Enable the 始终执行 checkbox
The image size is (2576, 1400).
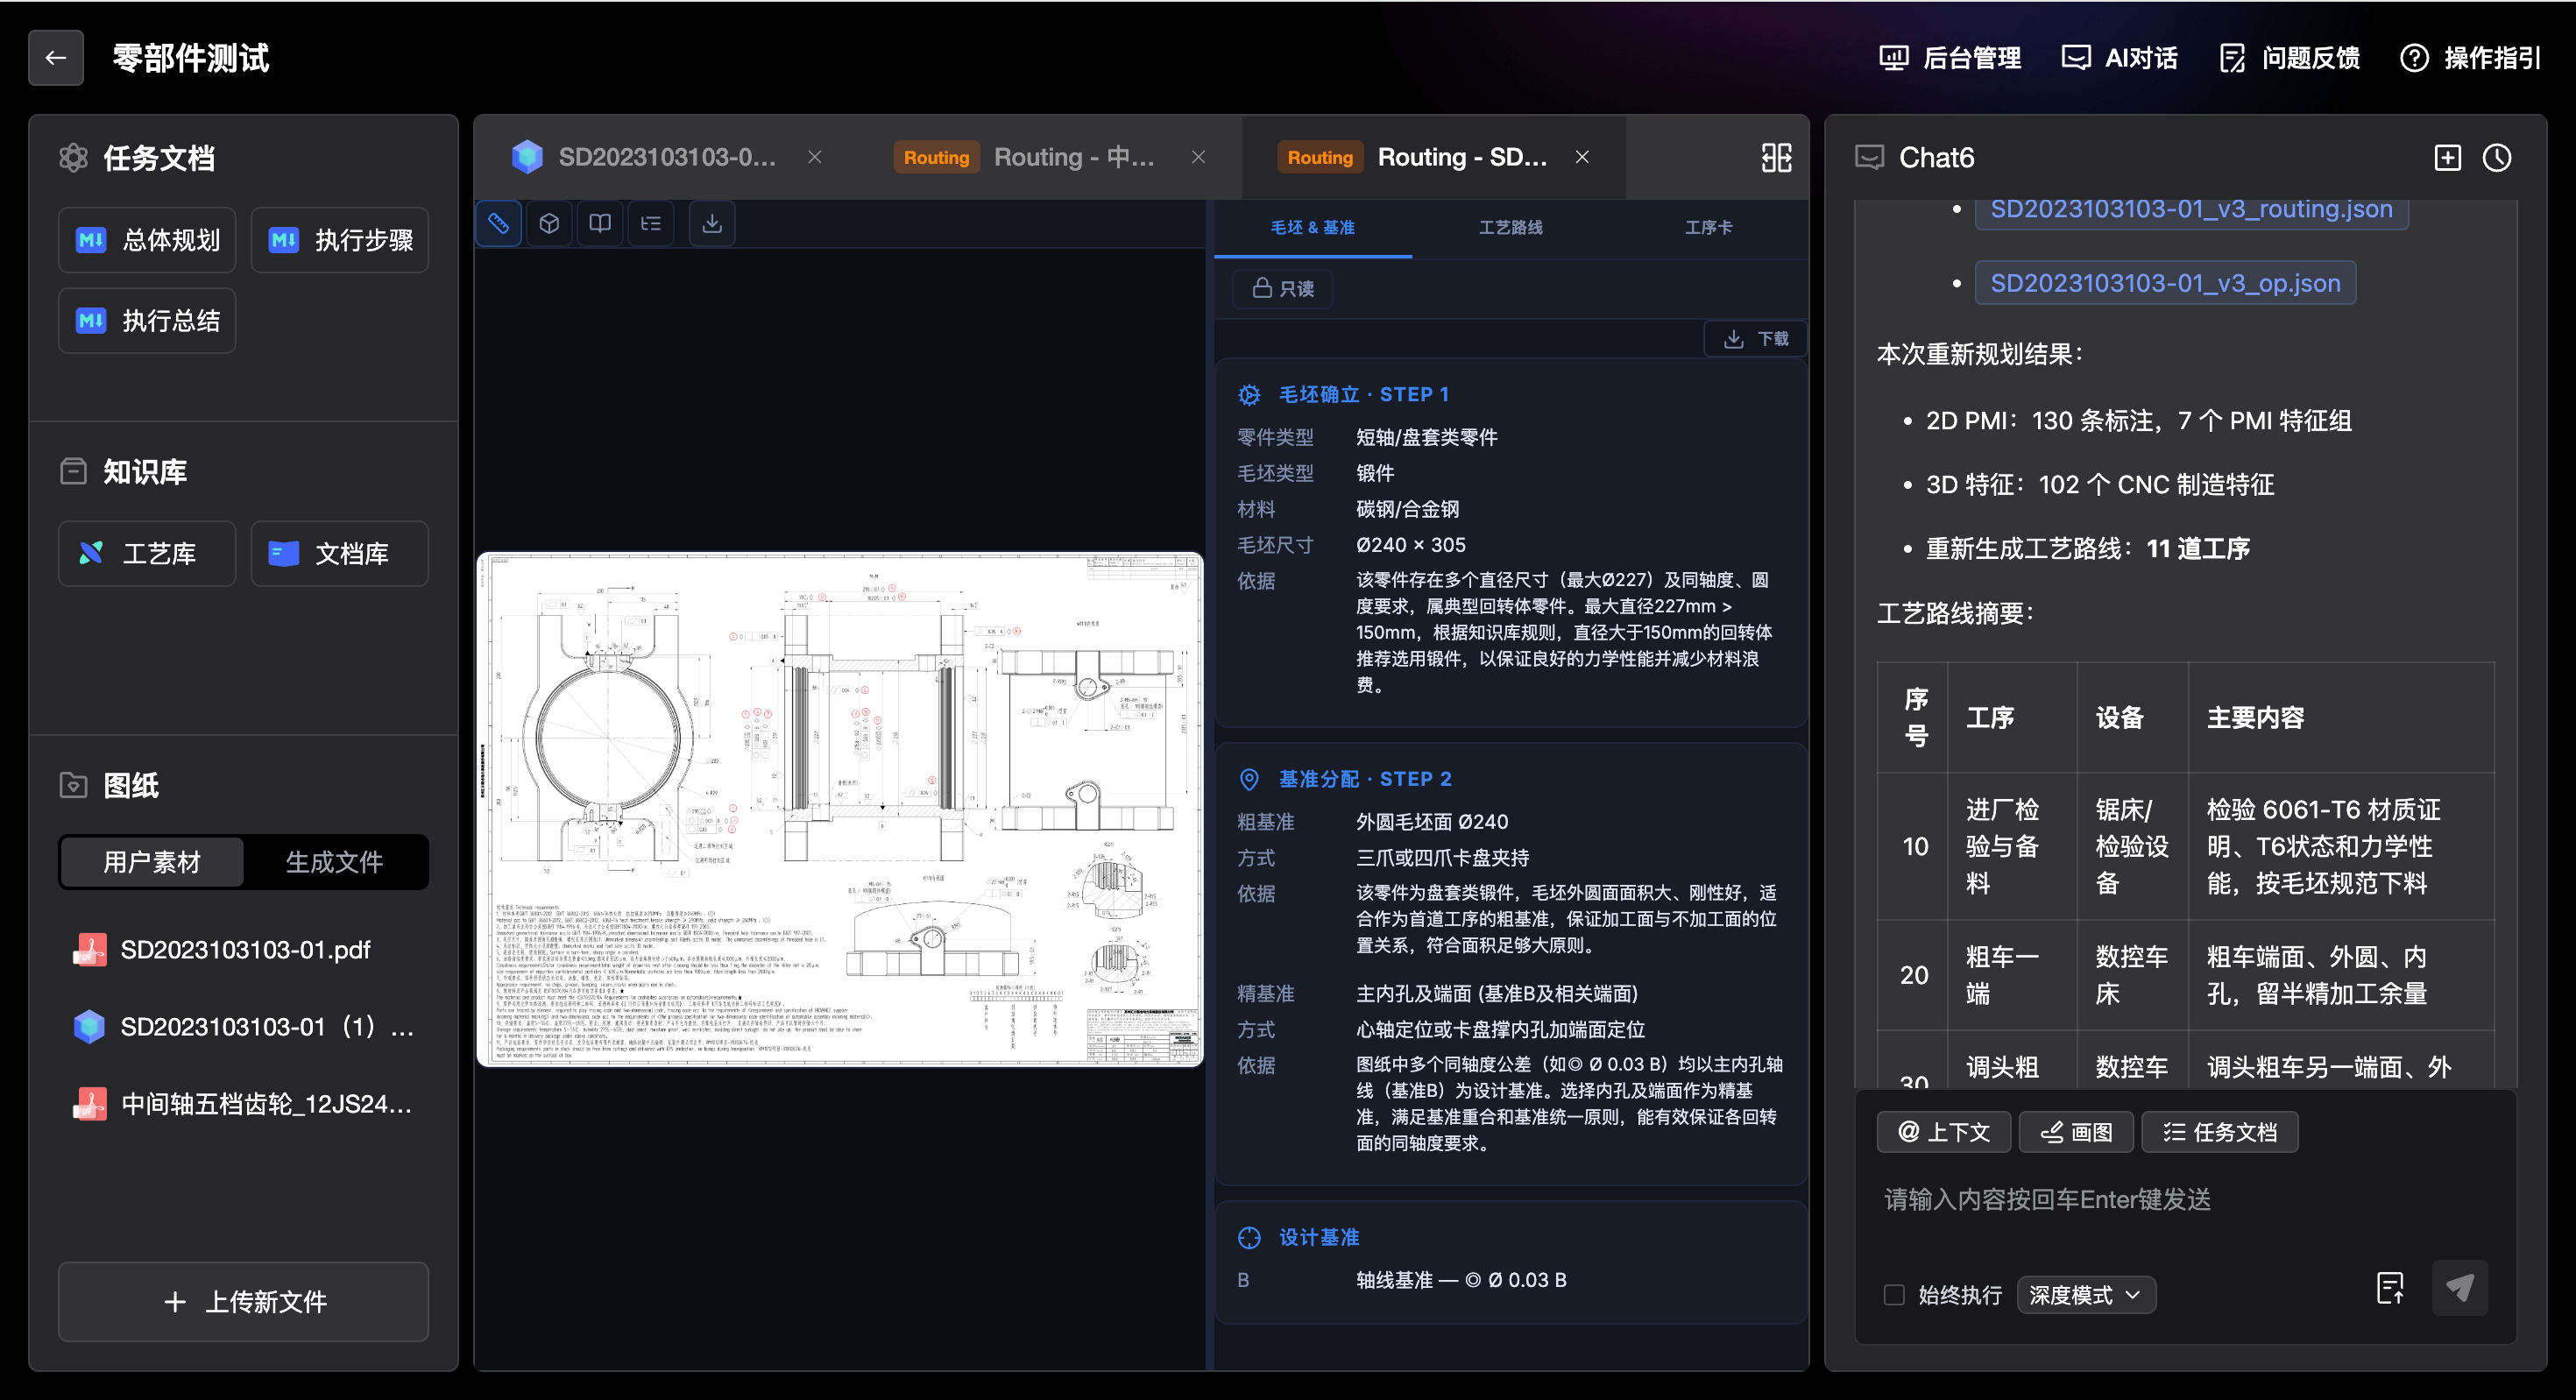[1893, 1295]
